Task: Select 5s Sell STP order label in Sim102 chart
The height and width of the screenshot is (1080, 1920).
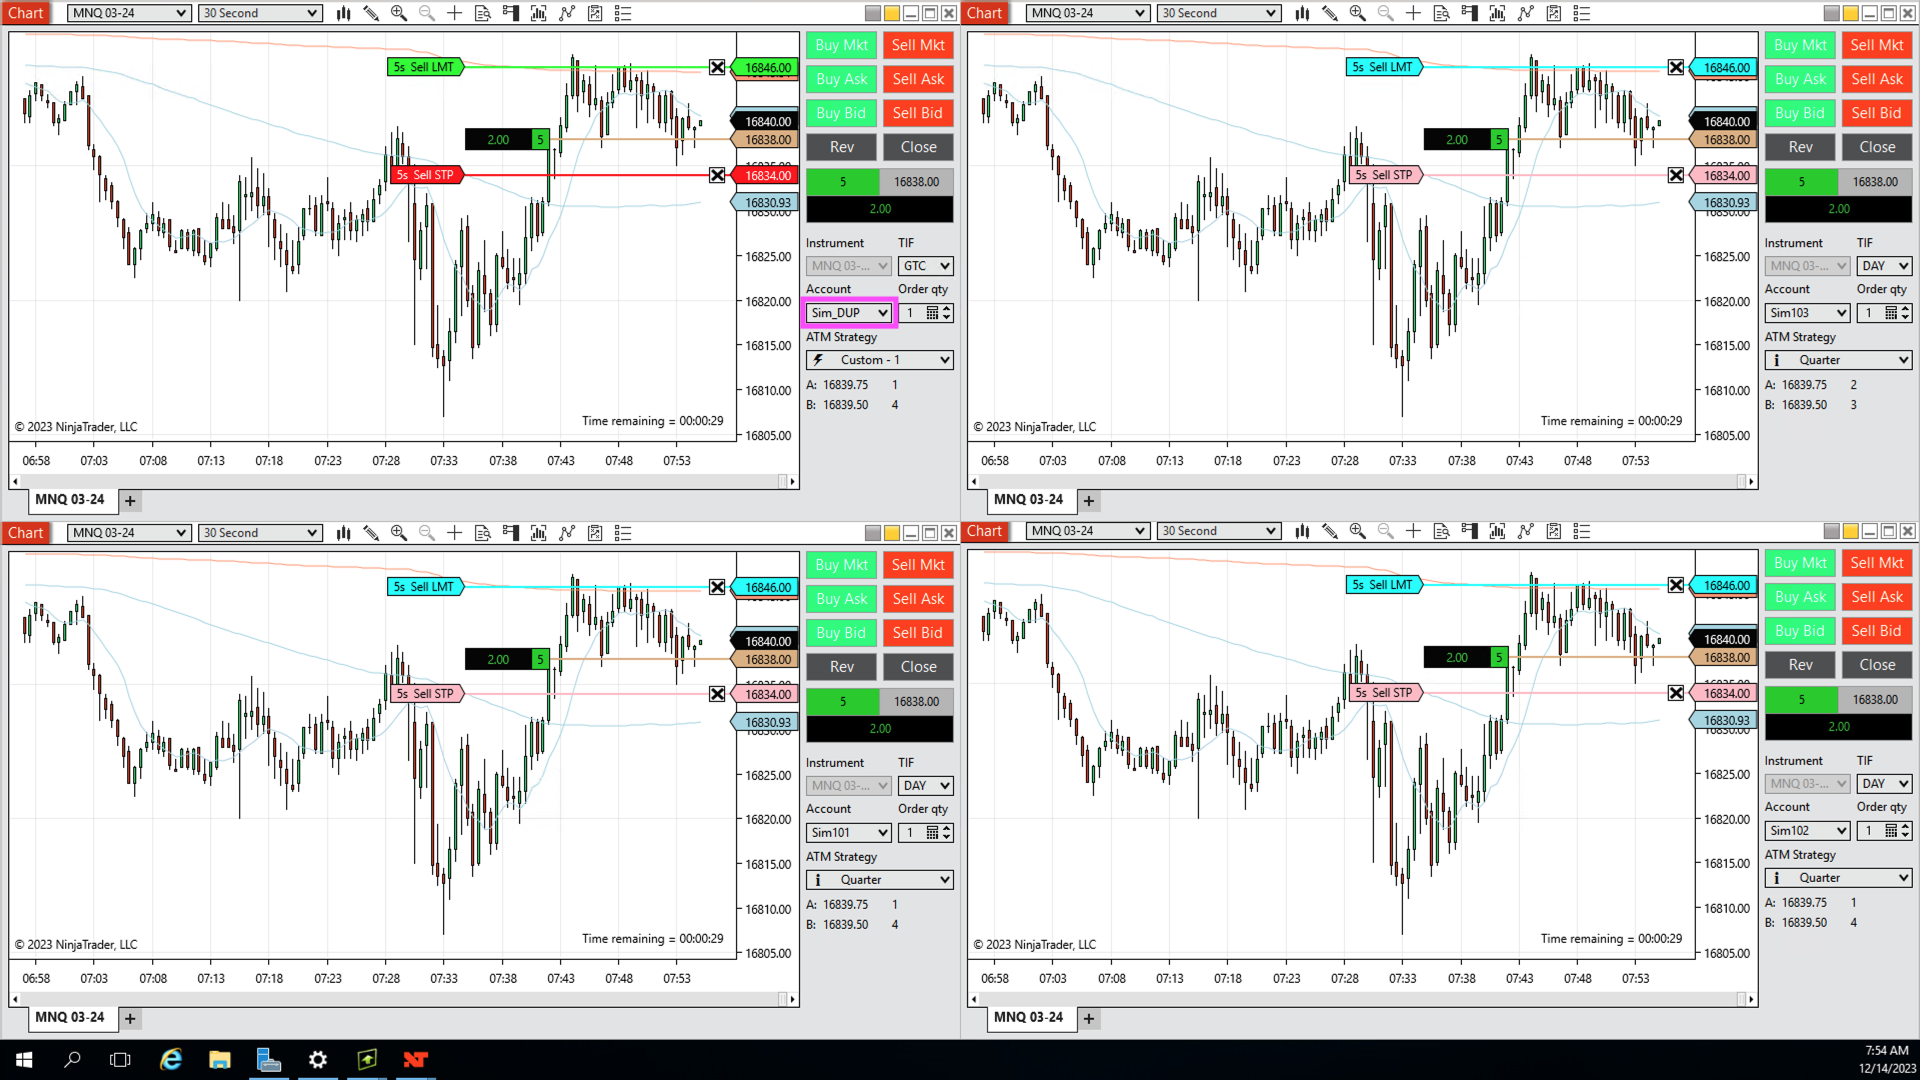Action: click(x=1385, y=692)
